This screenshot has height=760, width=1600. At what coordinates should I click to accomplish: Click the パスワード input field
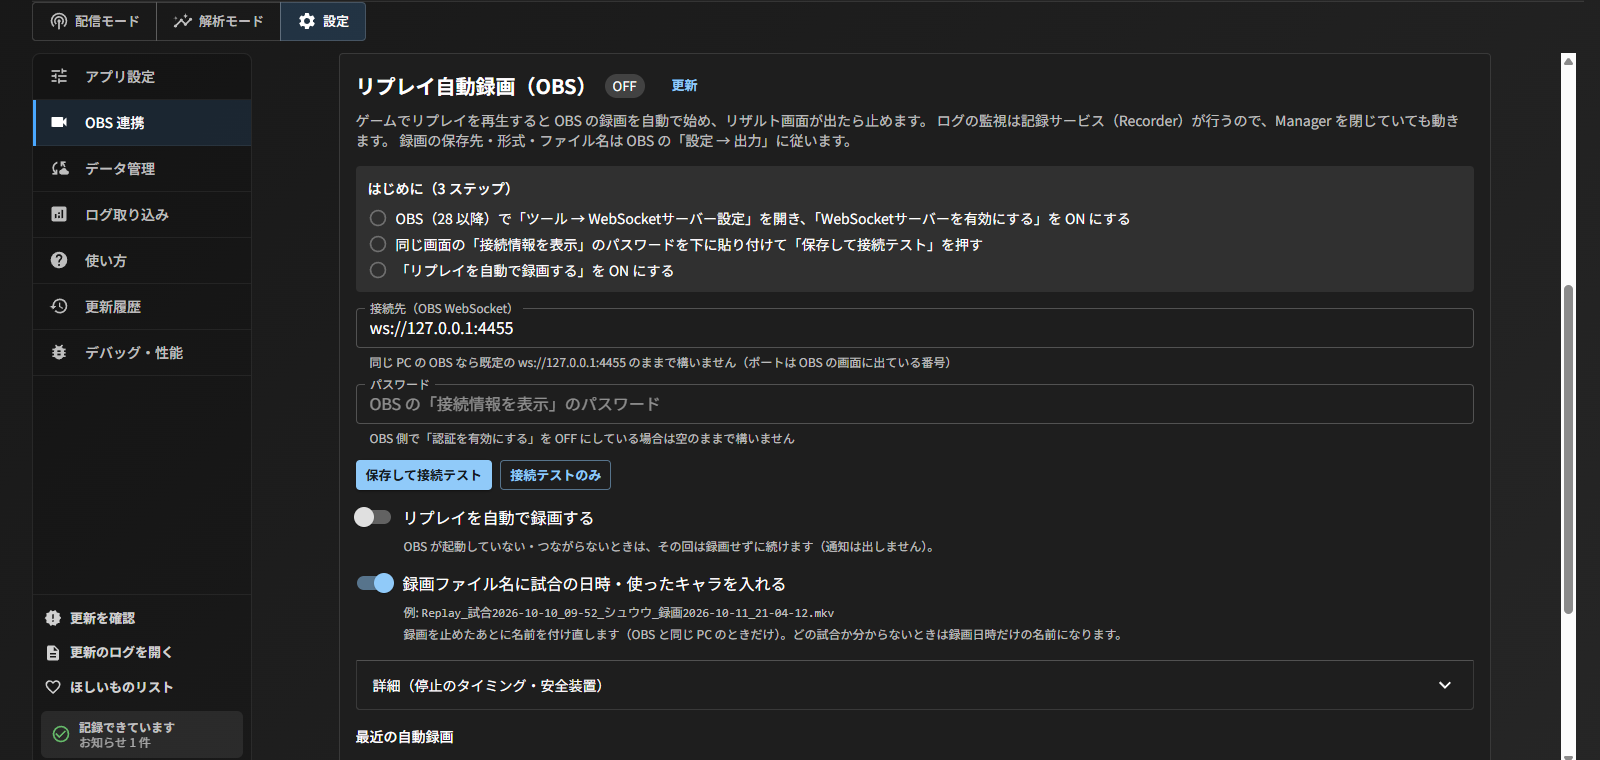(x=914, y=404)
